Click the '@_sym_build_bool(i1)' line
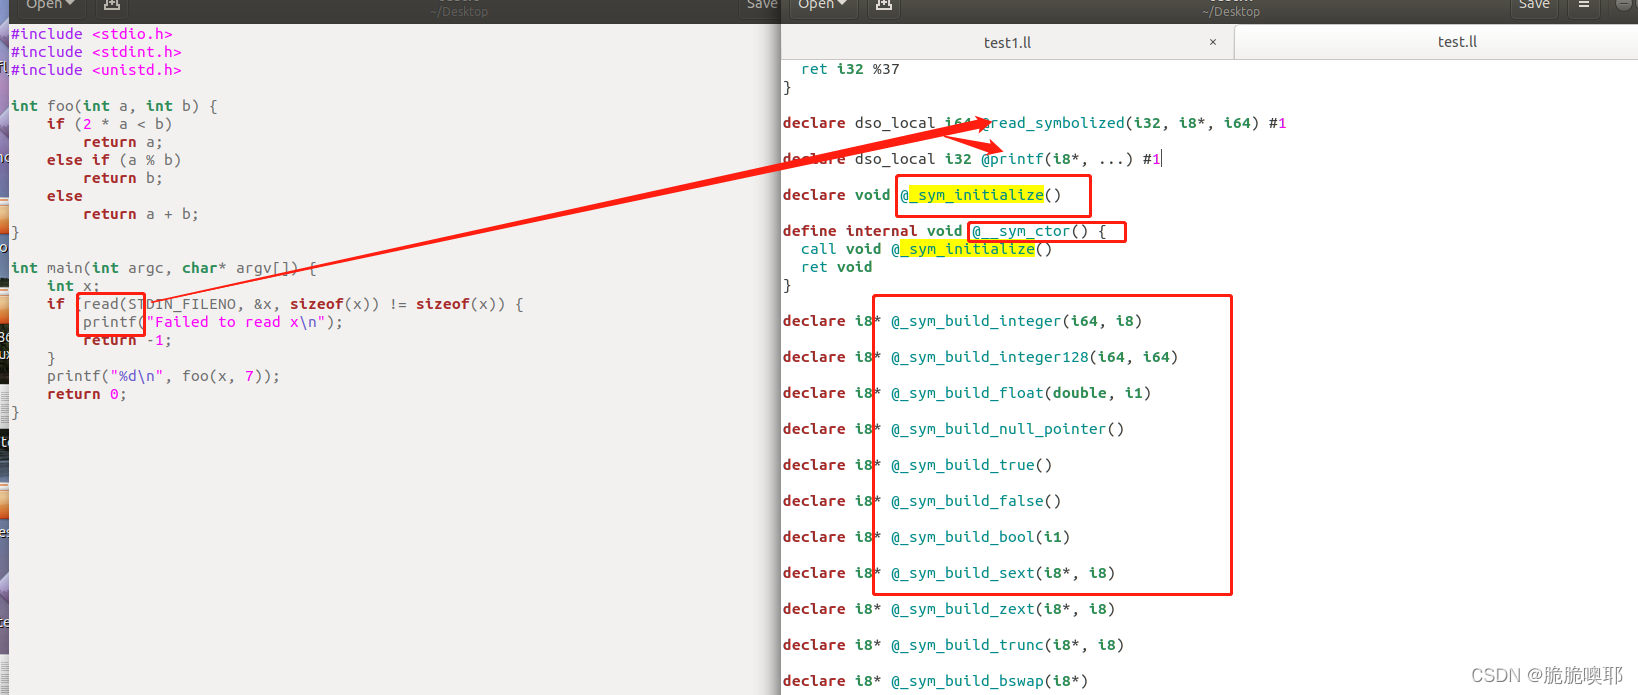The height and width of the screenshot is (695, 1638). coord(926,537)
